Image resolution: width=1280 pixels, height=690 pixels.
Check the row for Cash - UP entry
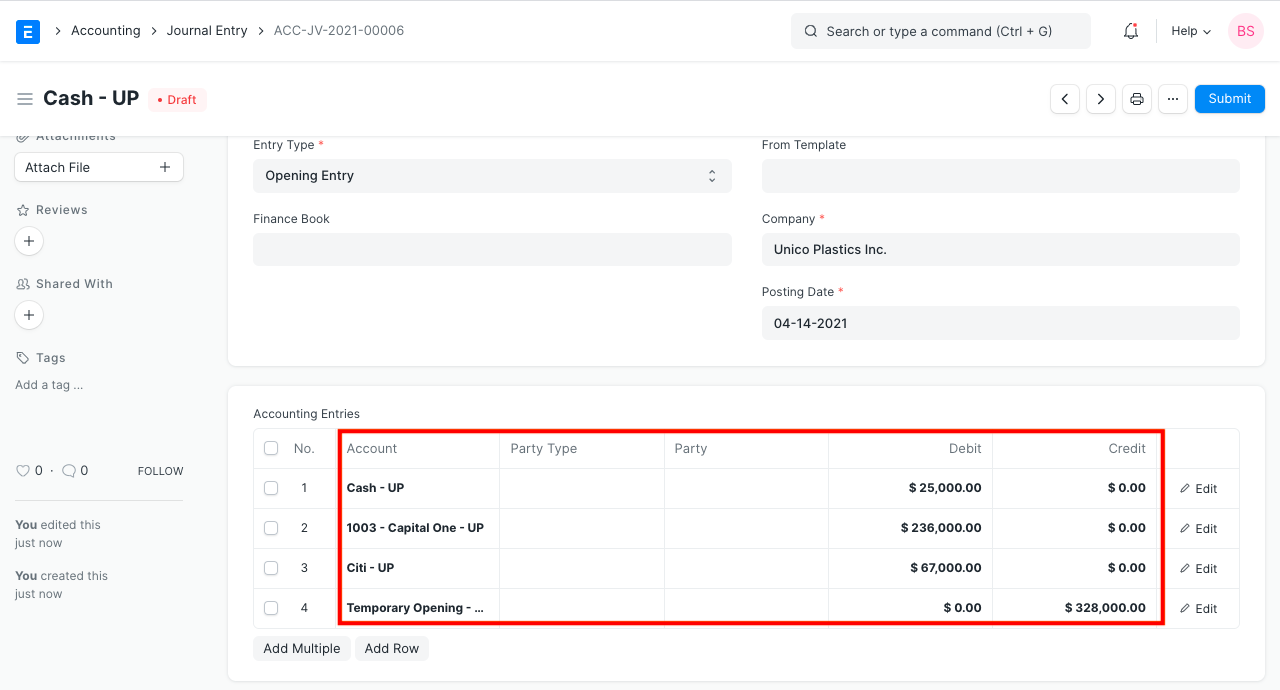271,488
